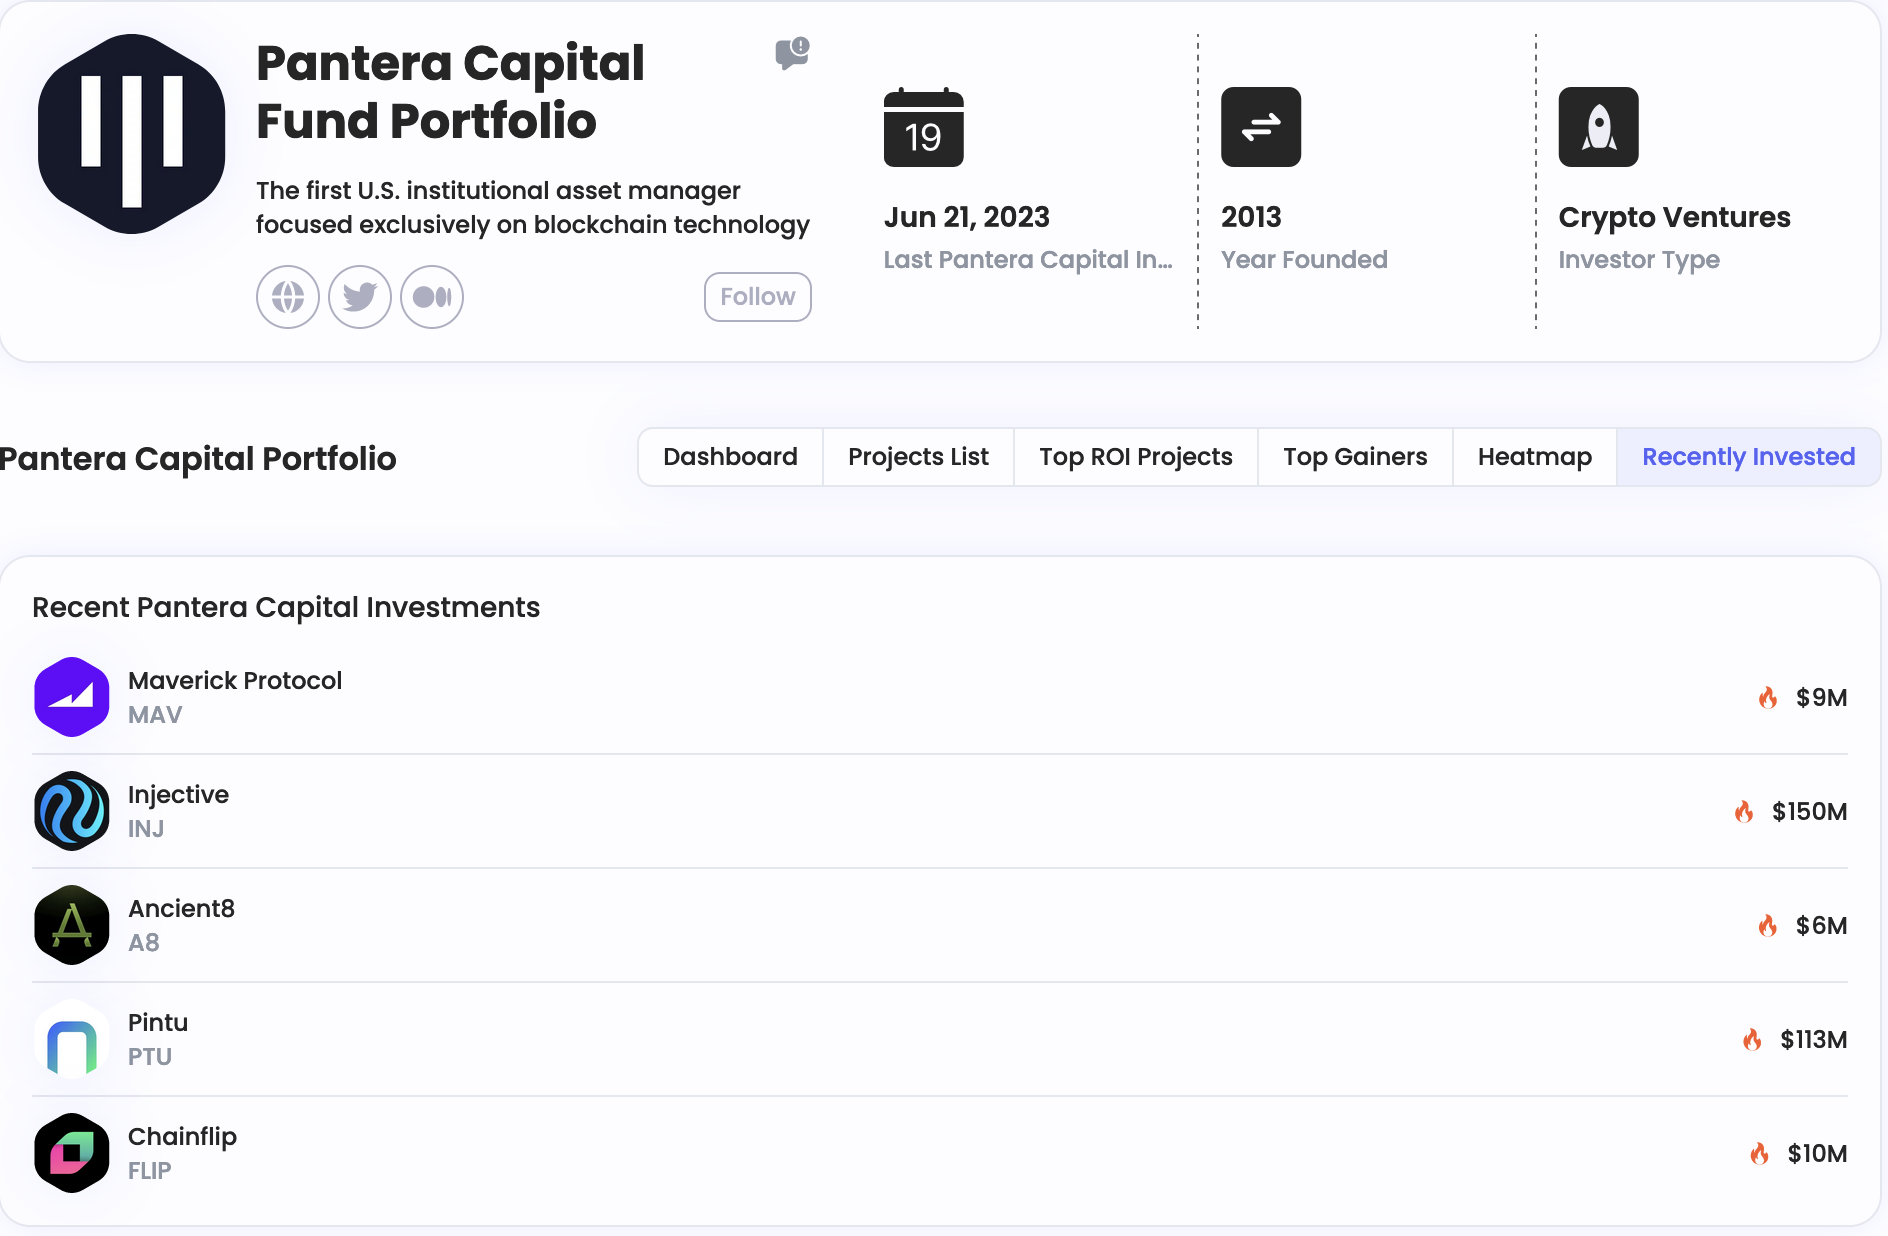Open the Pintu project name

point(158,1022)
